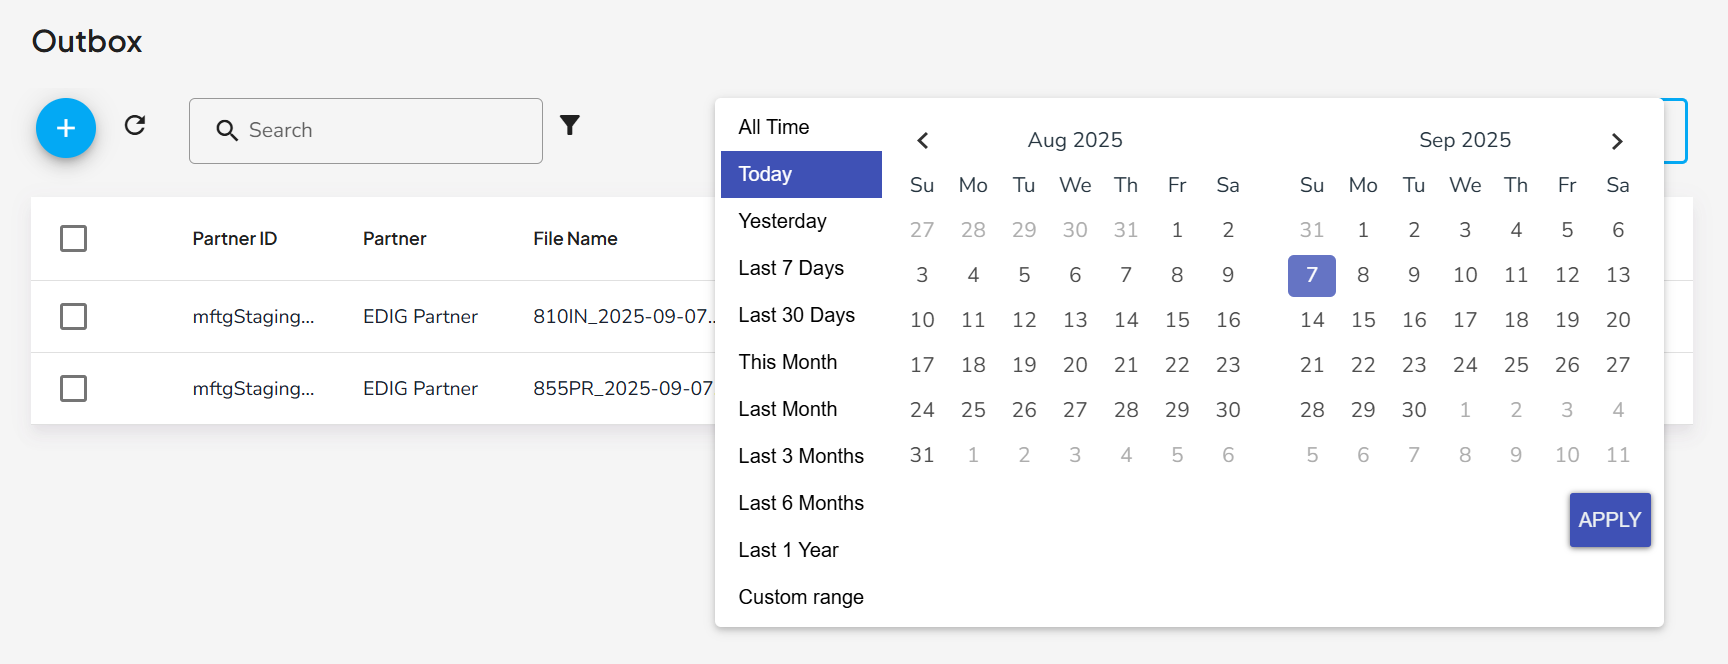
Task: Sort by Partner ID column header
Action: (x=234, y=239)
